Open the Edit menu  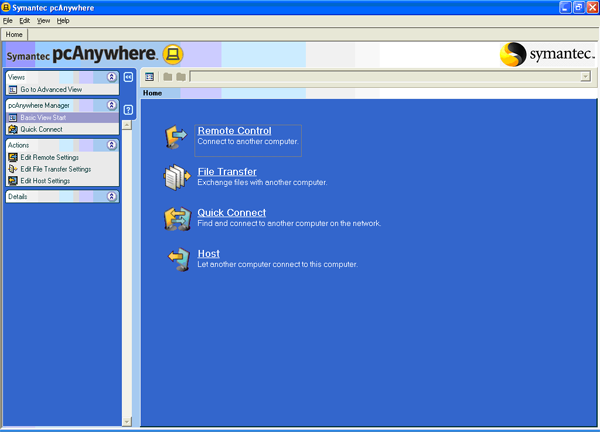click(24, 21)
